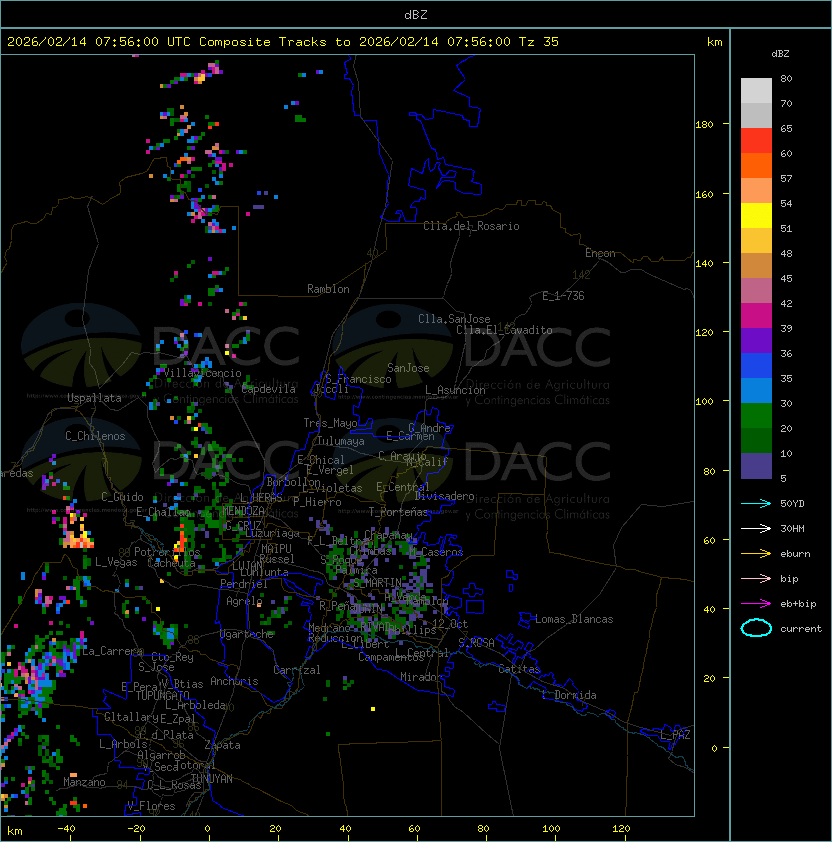This screenshot has height=842, width=832.
Task: Click the 'Capdevila' place label
Action: pyautogui.click(x=268, y=389)
